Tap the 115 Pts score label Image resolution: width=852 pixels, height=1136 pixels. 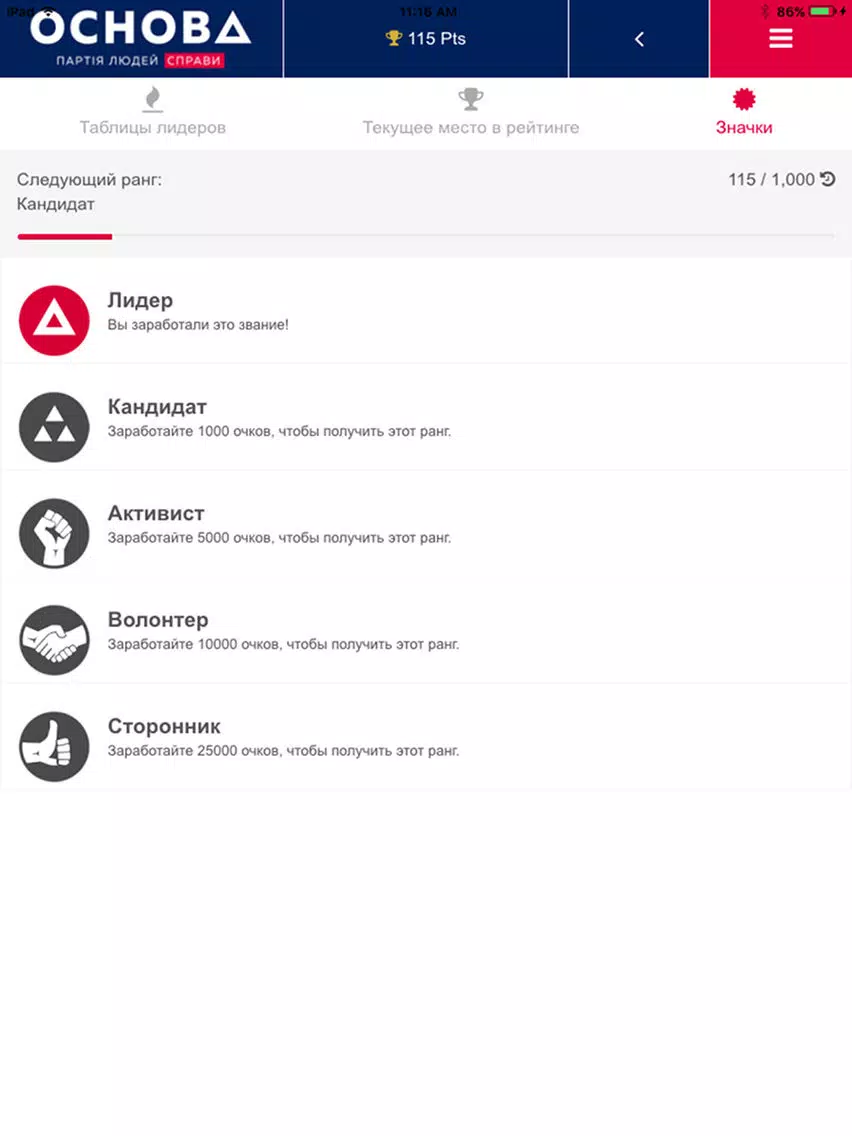coord(437,38)
